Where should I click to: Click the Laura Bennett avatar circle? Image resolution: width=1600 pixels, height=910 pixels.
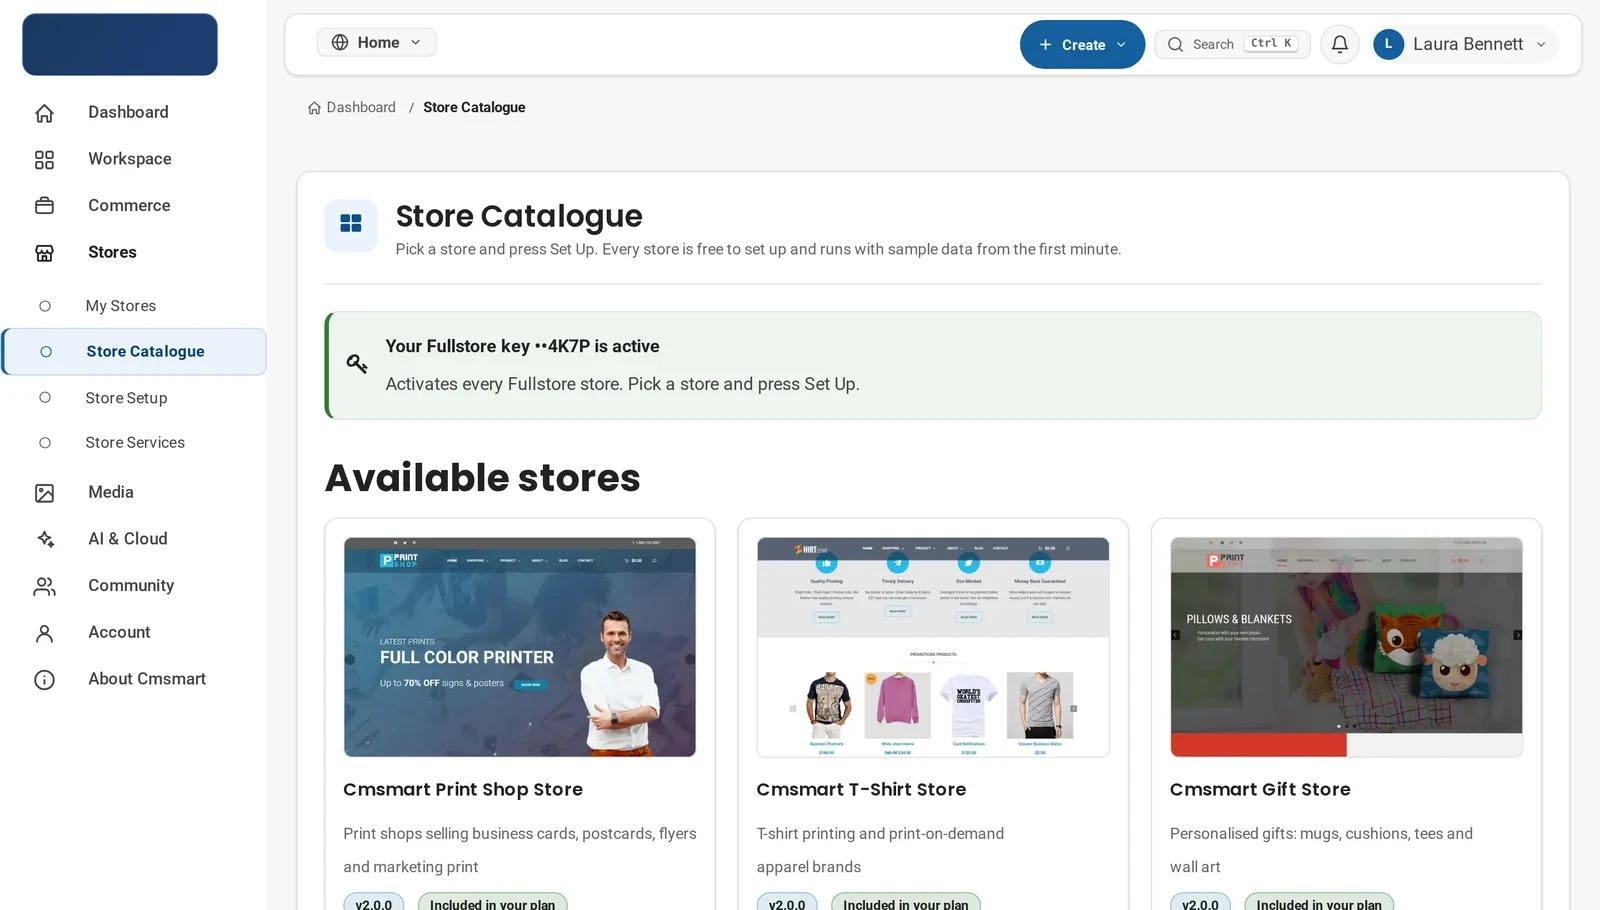click(x=1388, y=44)
